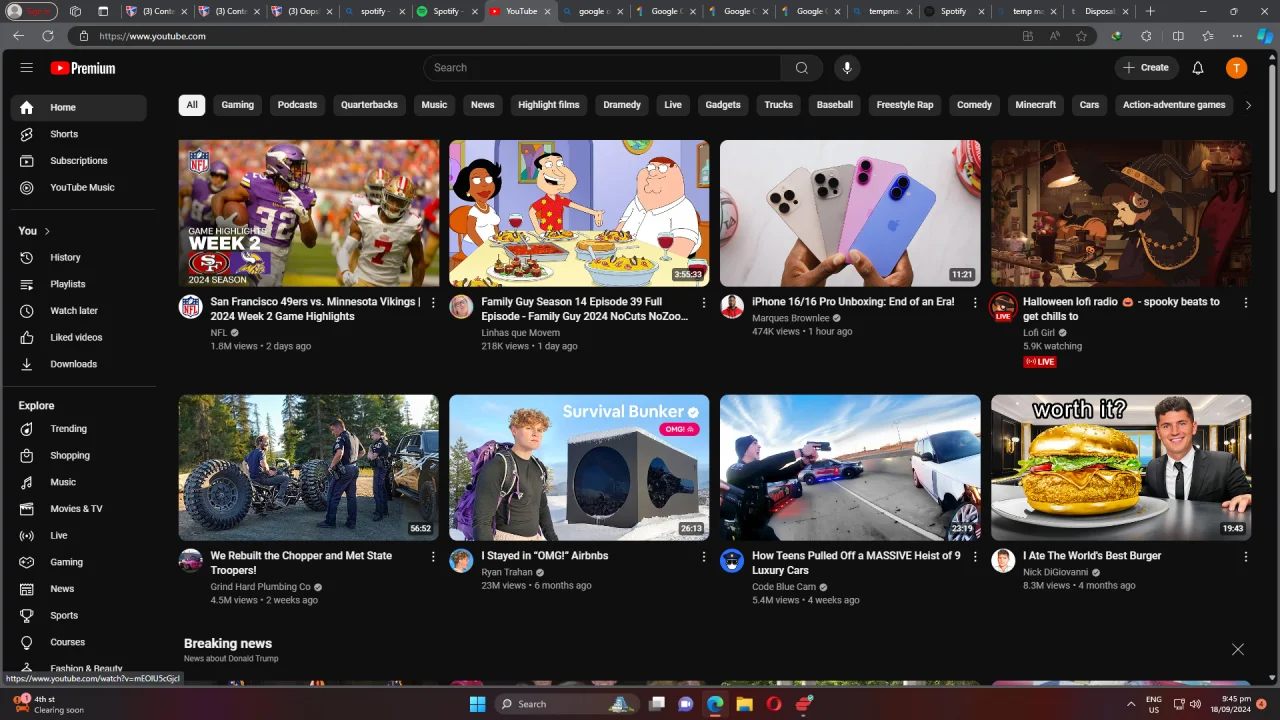Open more options for the Family Guy video
This screenshot has width=1280, height=720.
tap(704, 303)
